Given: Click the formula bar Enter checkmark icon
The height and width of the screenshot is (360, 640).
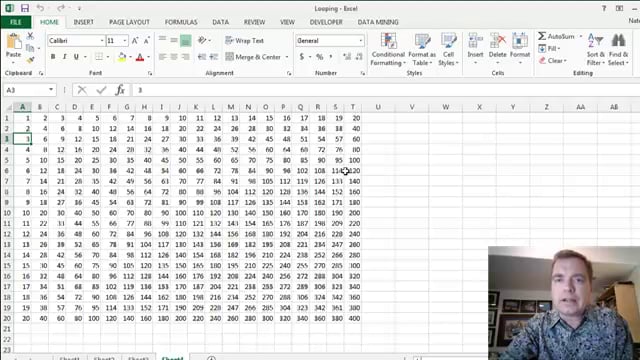Looking at the screenshot, I should pos(101,90).
